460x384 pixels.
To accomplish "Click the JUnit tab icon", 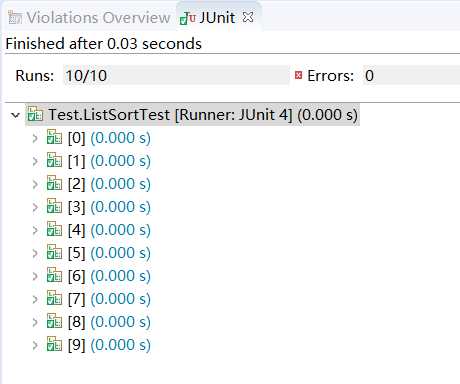I will pyautogui.click(x=188, y=18).
